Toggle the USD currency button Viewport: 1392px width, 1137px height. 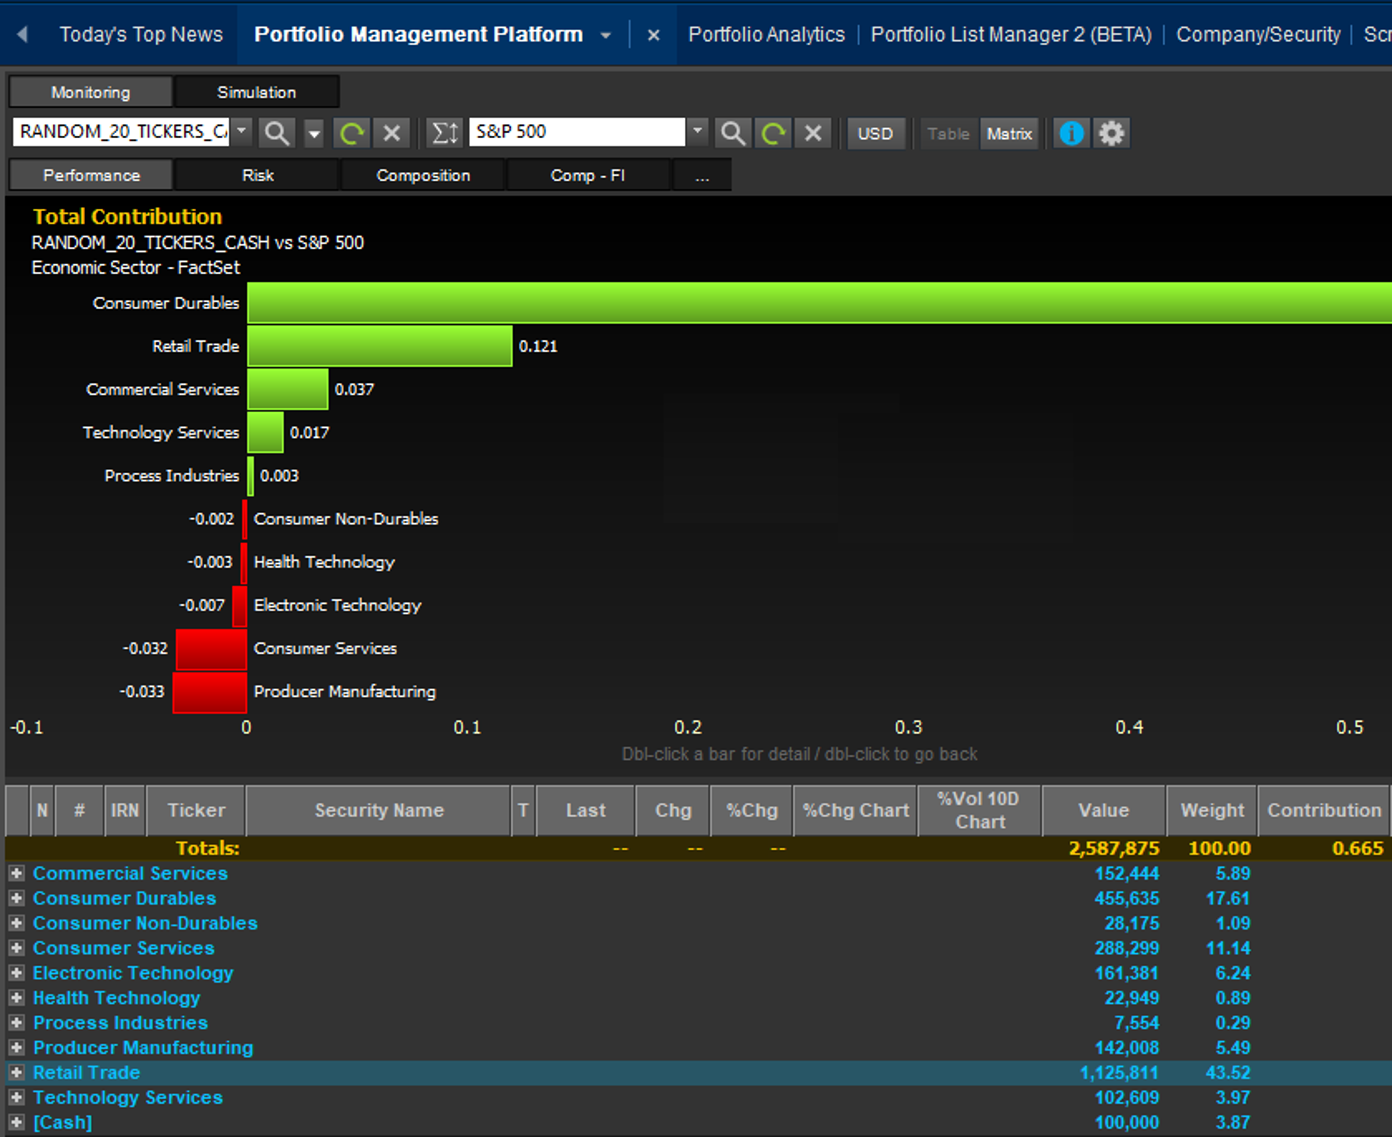click(875, 133)
